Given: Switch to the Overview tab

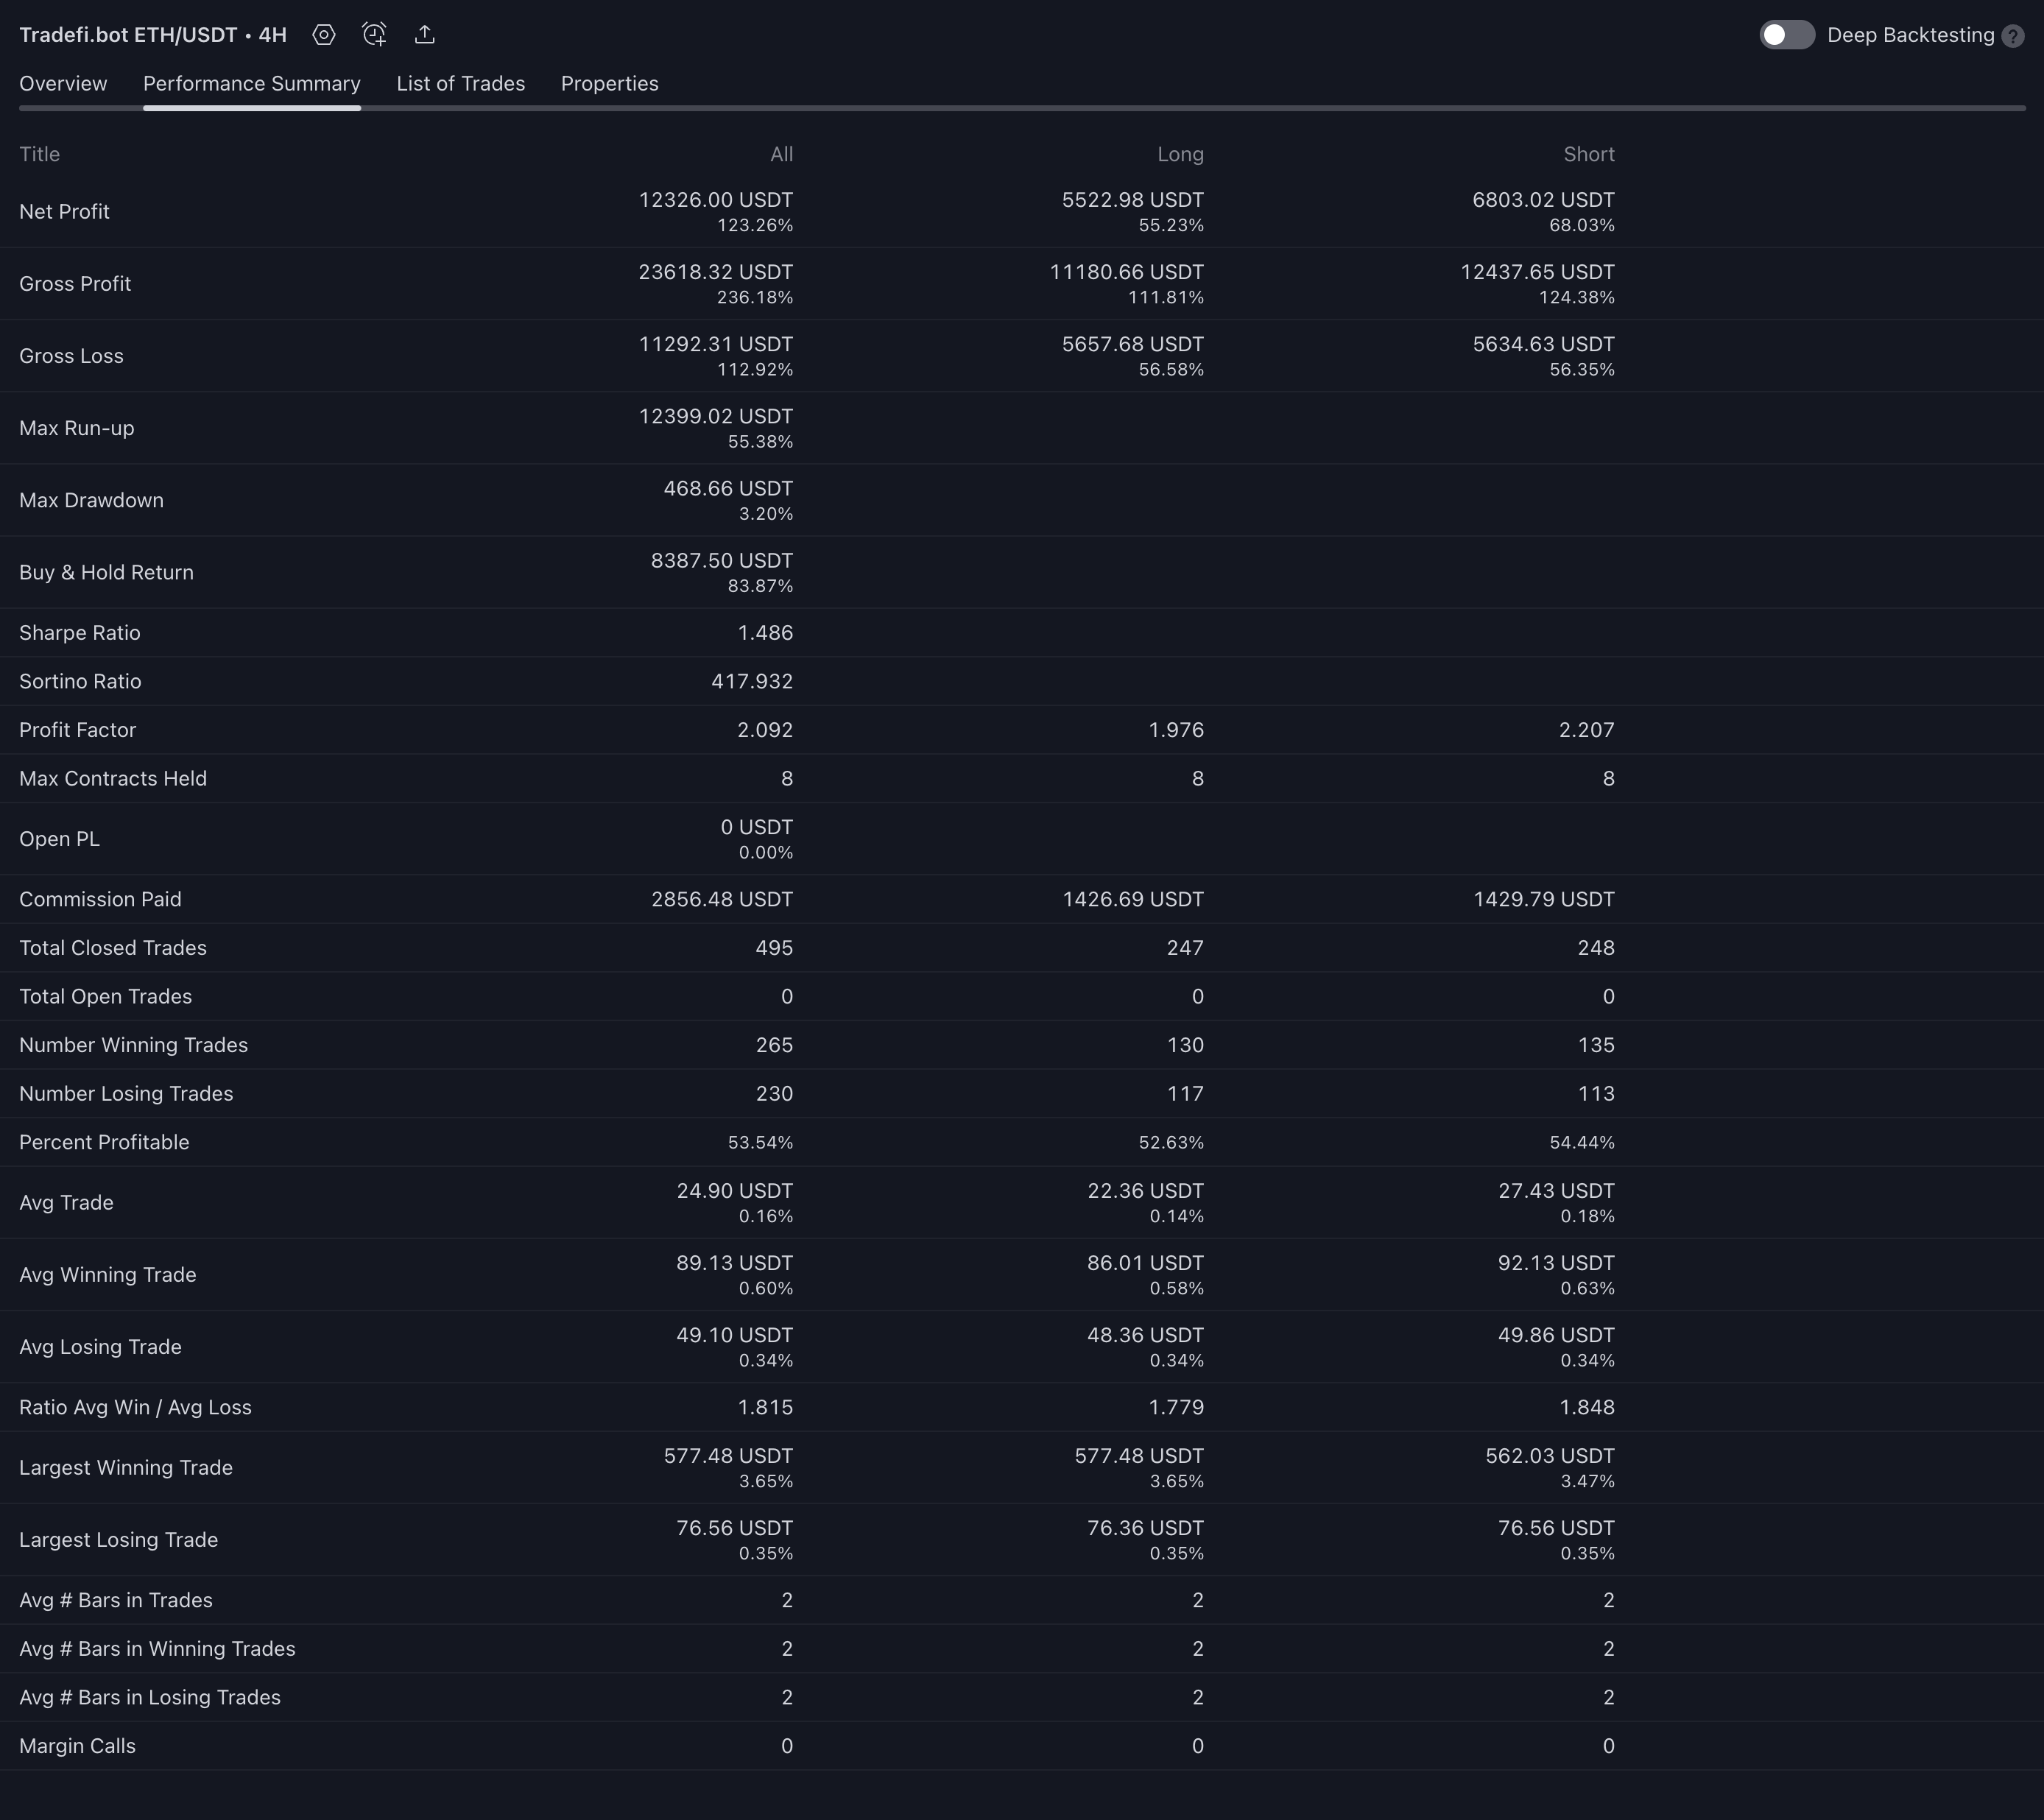Looking at the screenshot, I should tap(63, 84).
